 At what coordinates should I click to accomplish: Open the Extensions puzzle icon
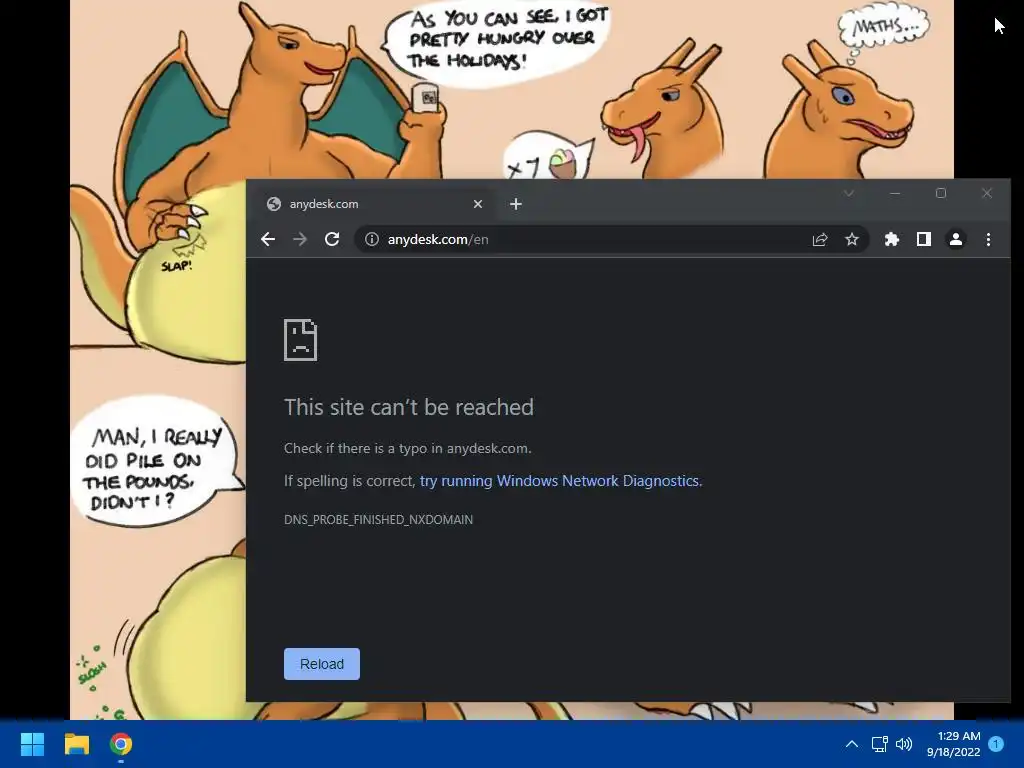coord(891,239)
